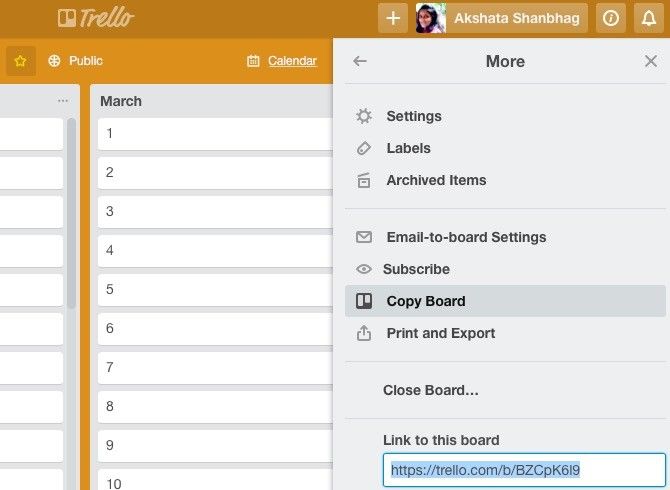Click the More panel title

tap(505, 61)
